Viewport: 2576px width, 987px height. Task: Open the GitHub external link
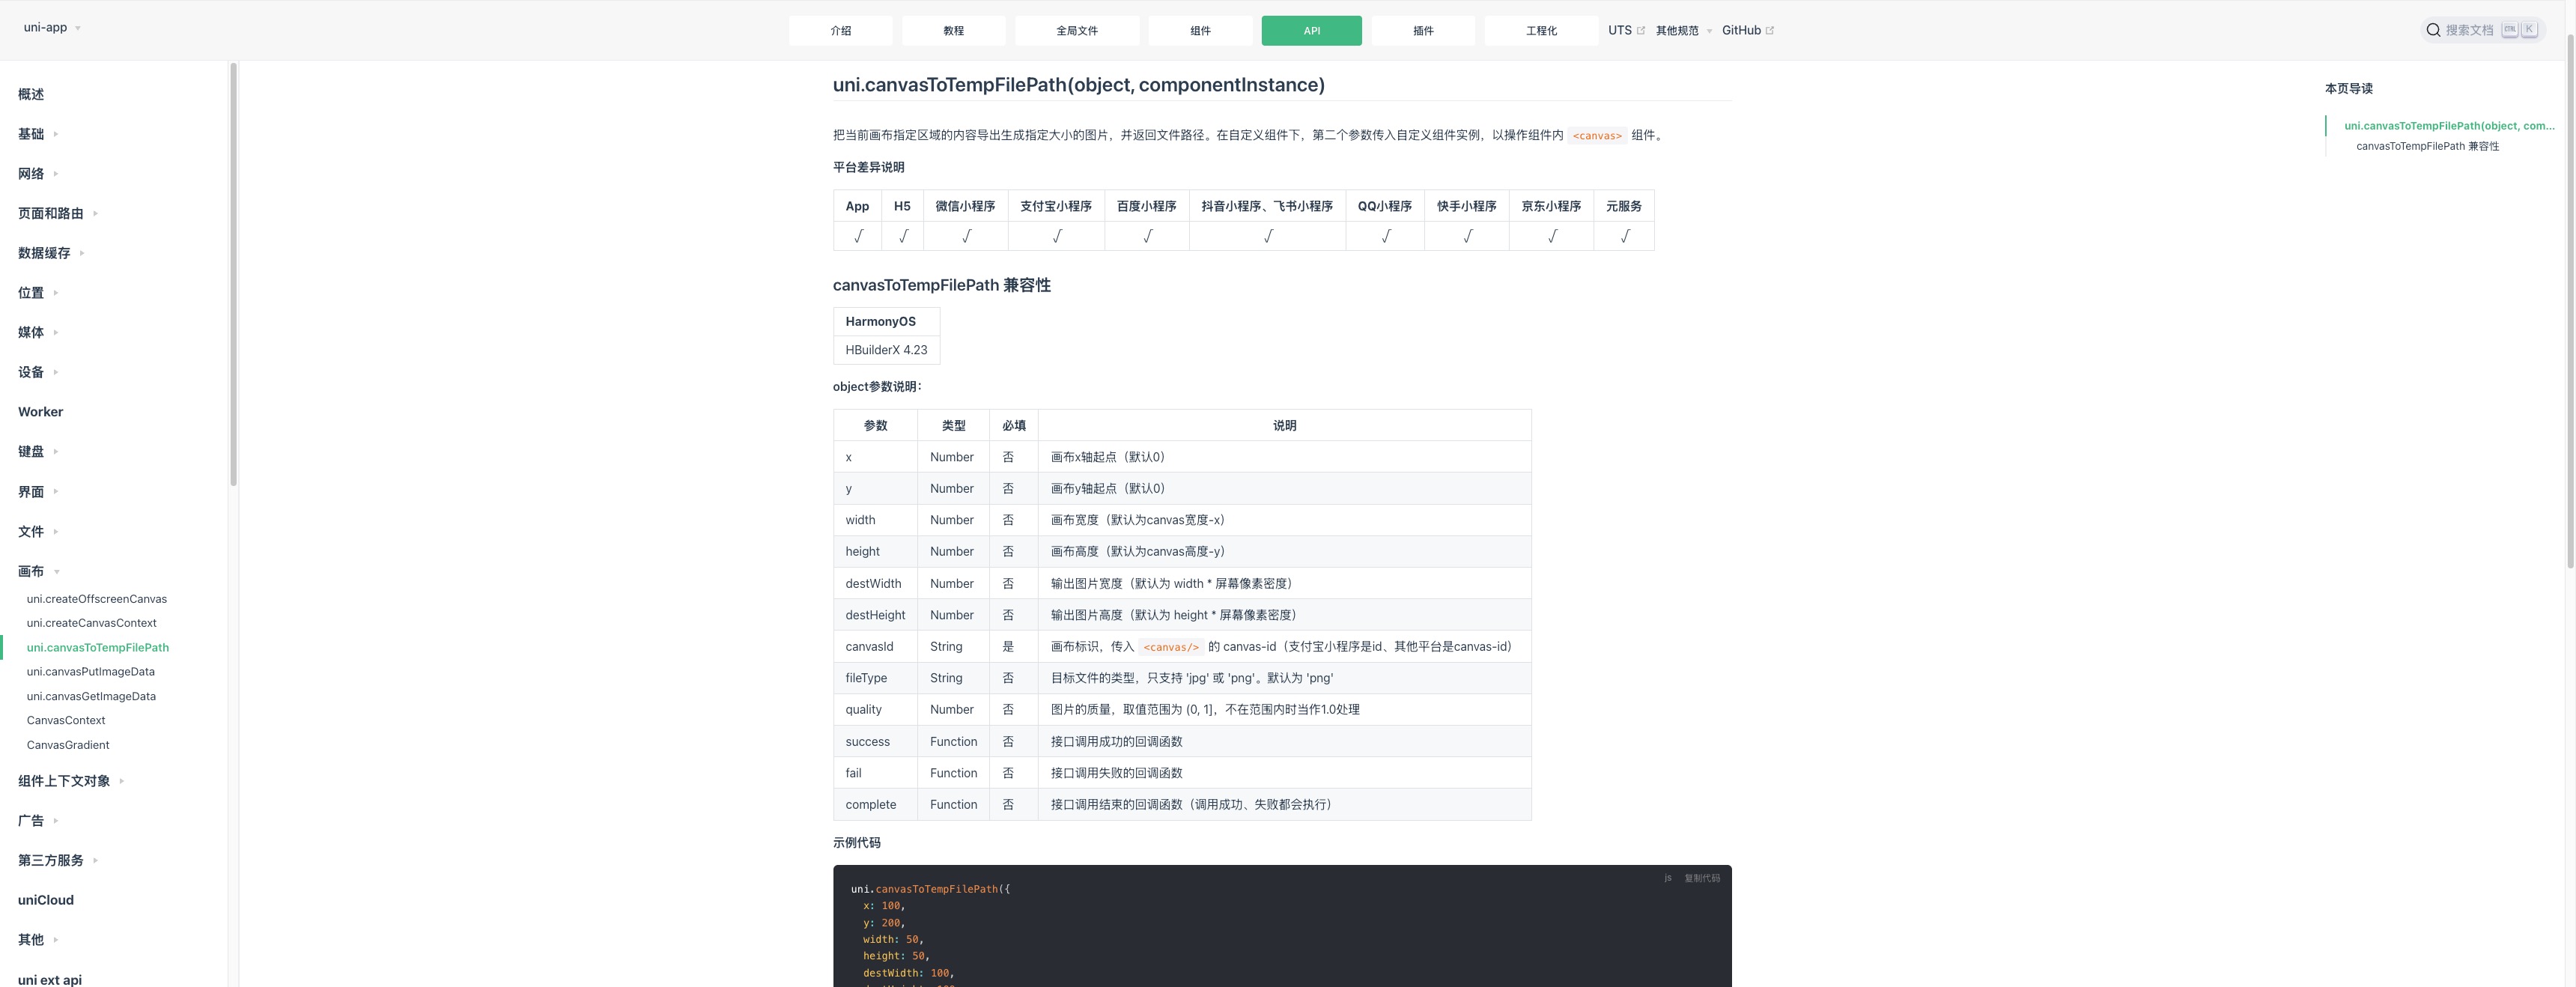click(1746, 30)
